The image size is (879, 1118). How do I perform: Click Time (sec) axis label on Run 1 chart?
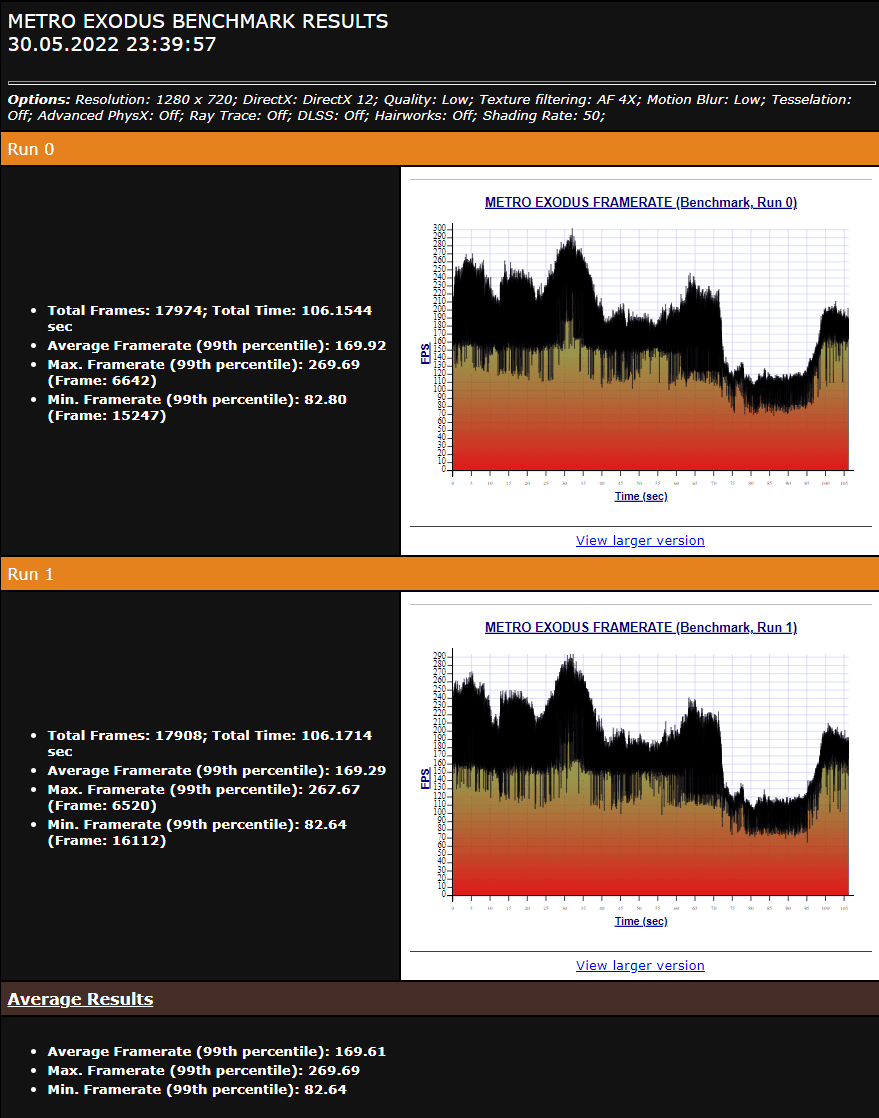click(x=641, y=921)
